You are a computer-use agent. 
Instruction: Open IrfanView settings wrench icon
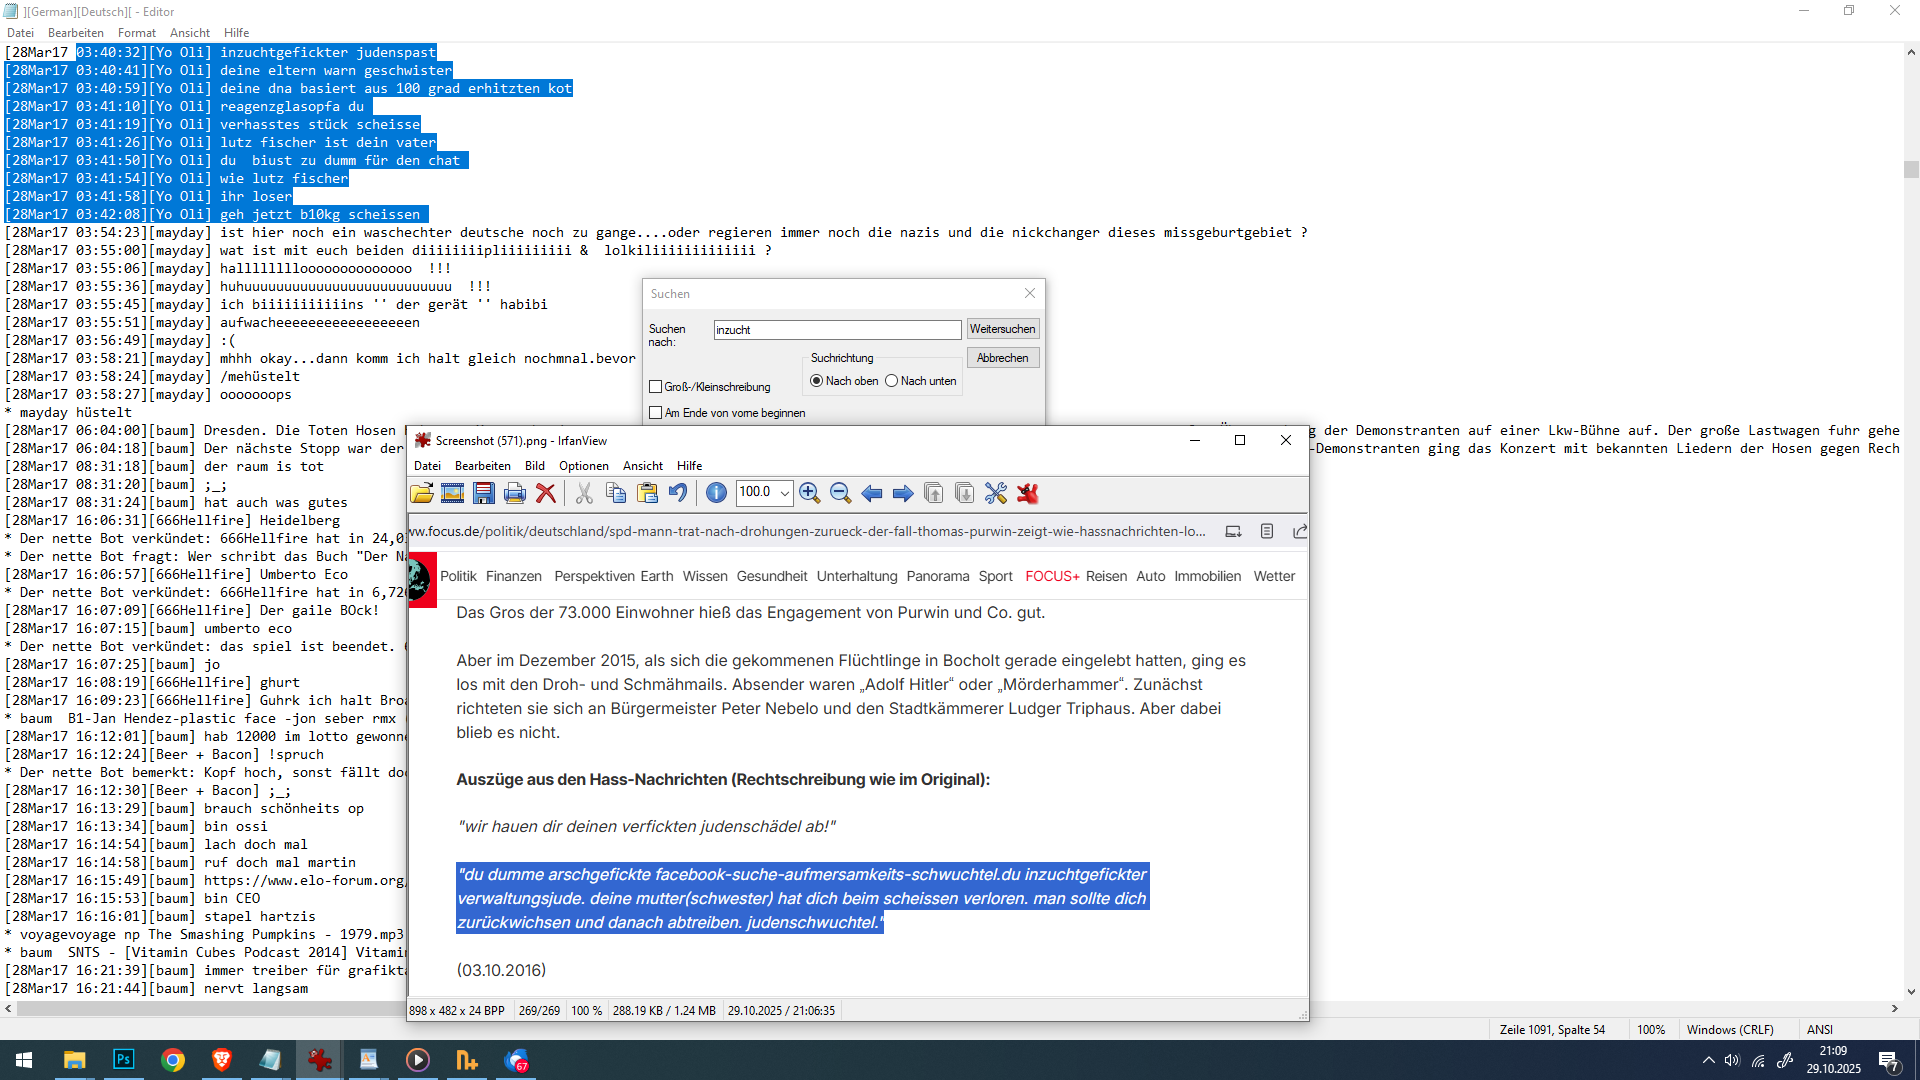coord(996,493)
